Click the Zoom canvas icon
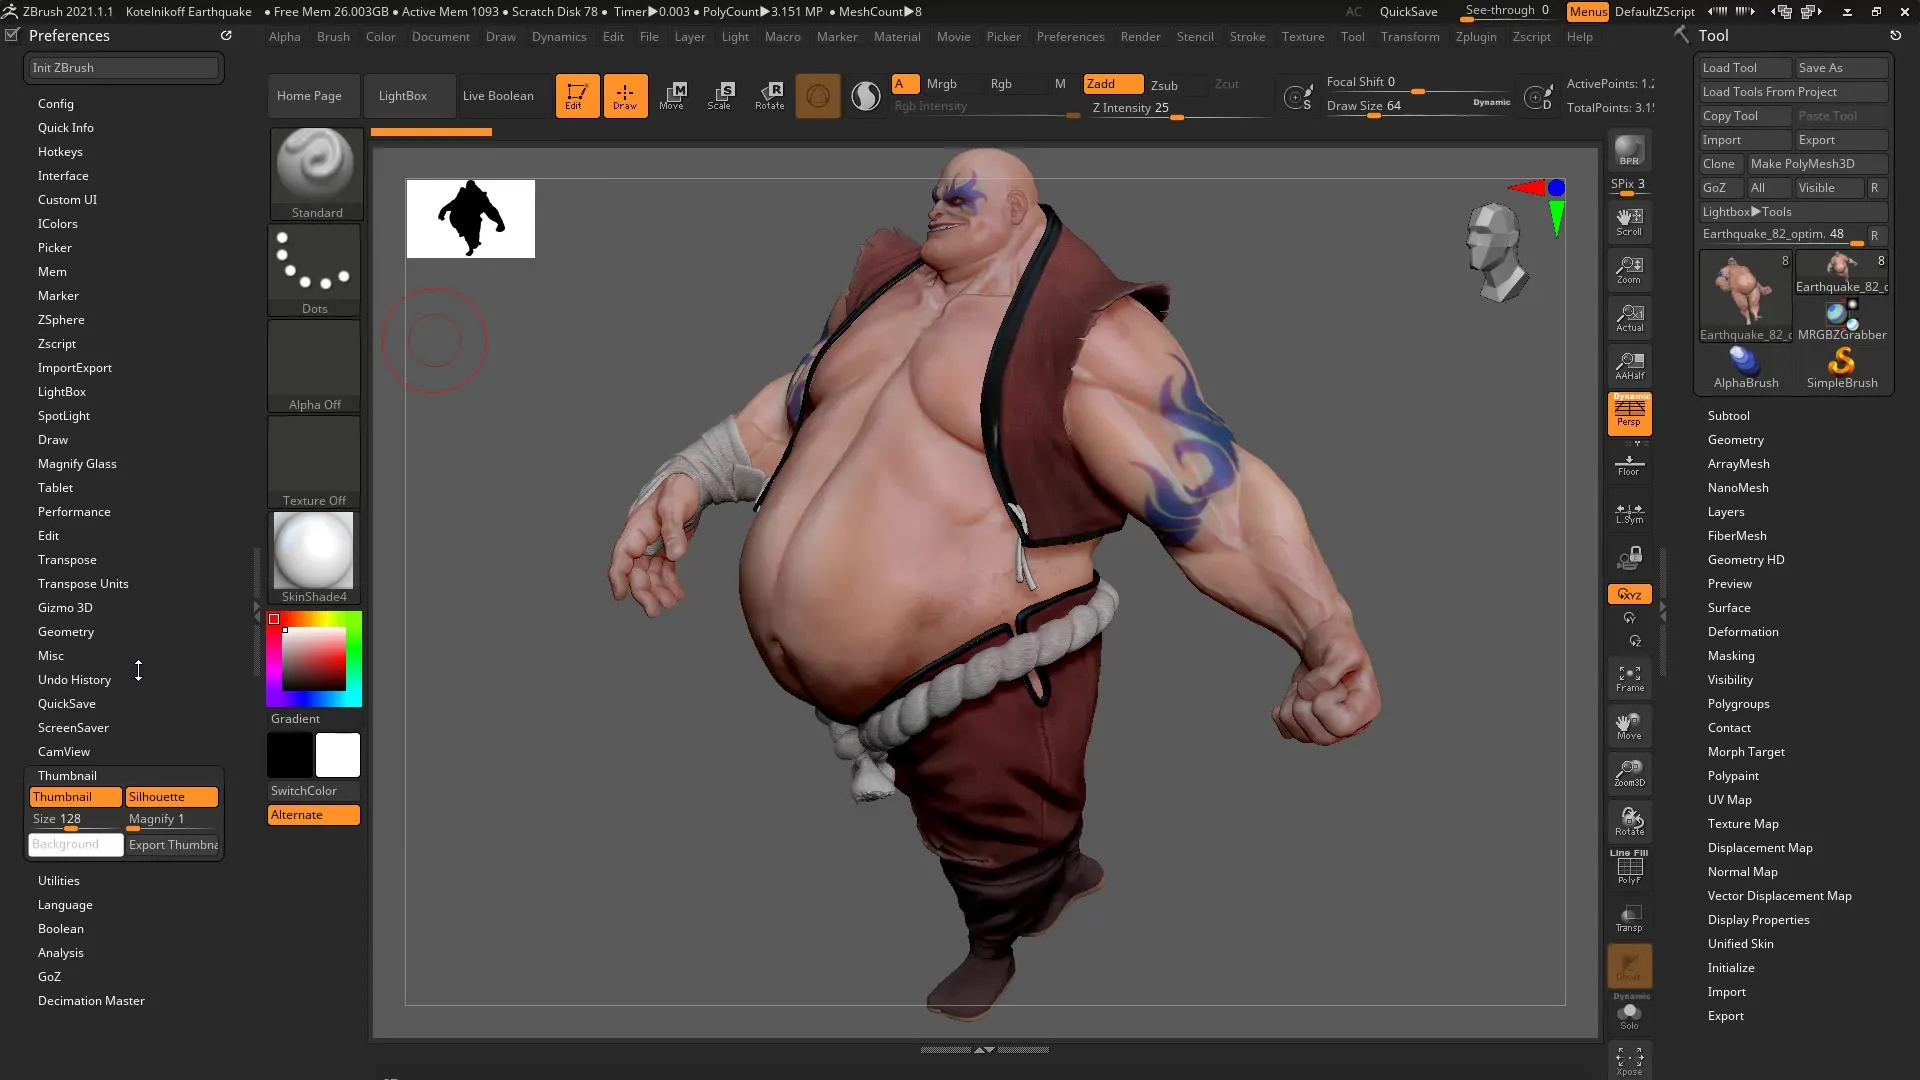The height and width of the screenshot is (1080, 1920). 1629,270
